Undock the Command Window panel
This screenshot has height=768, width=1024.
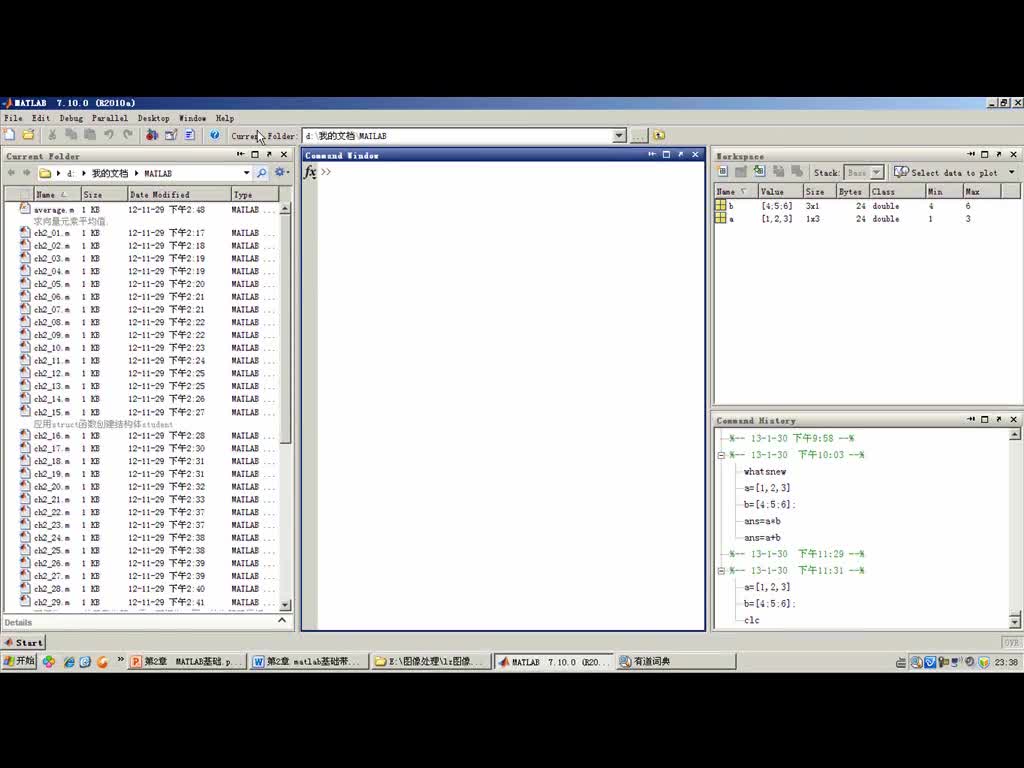click(x=680, y=155)
